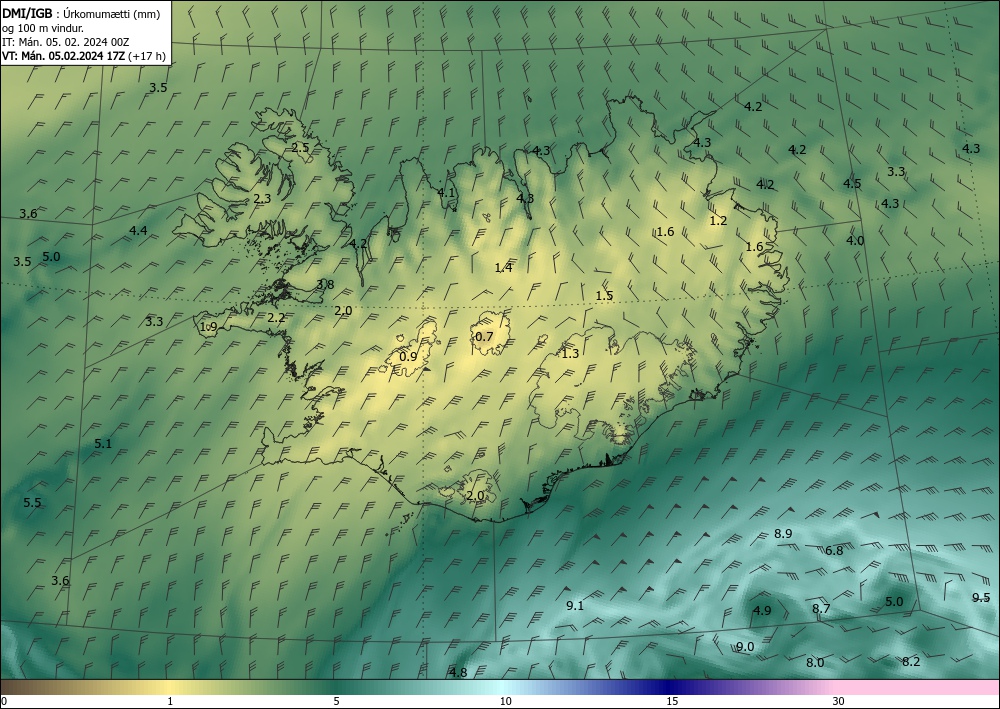Image resolution: width=1000 pixels, height=709 pixels.
Task: Click the value 8.0 on the map
Action: coord(816,662)
